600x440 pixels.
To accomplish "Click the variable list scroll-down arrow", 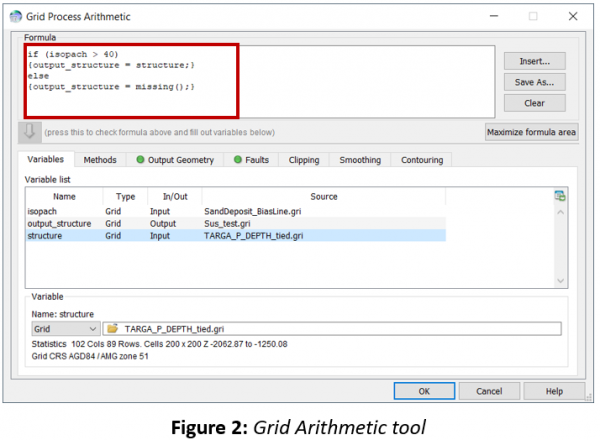I will 561,281.
